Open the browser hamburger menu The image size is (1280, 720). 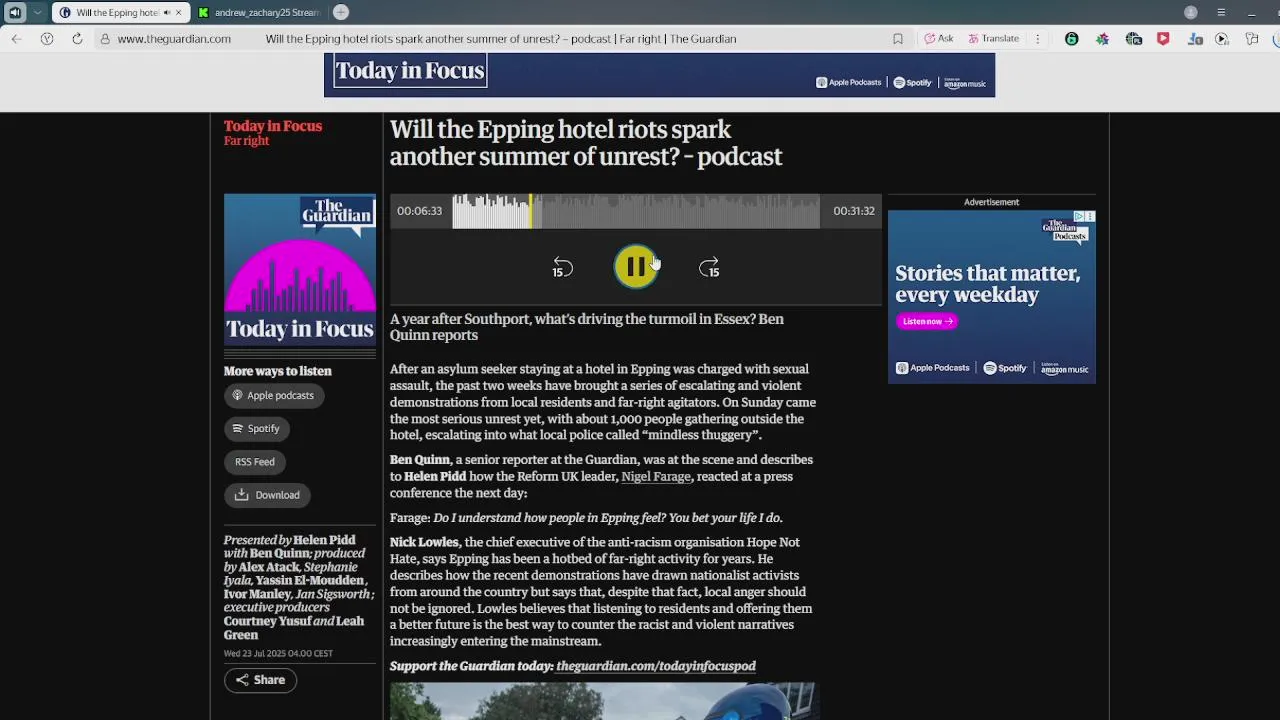click(x=1221, y=12)
